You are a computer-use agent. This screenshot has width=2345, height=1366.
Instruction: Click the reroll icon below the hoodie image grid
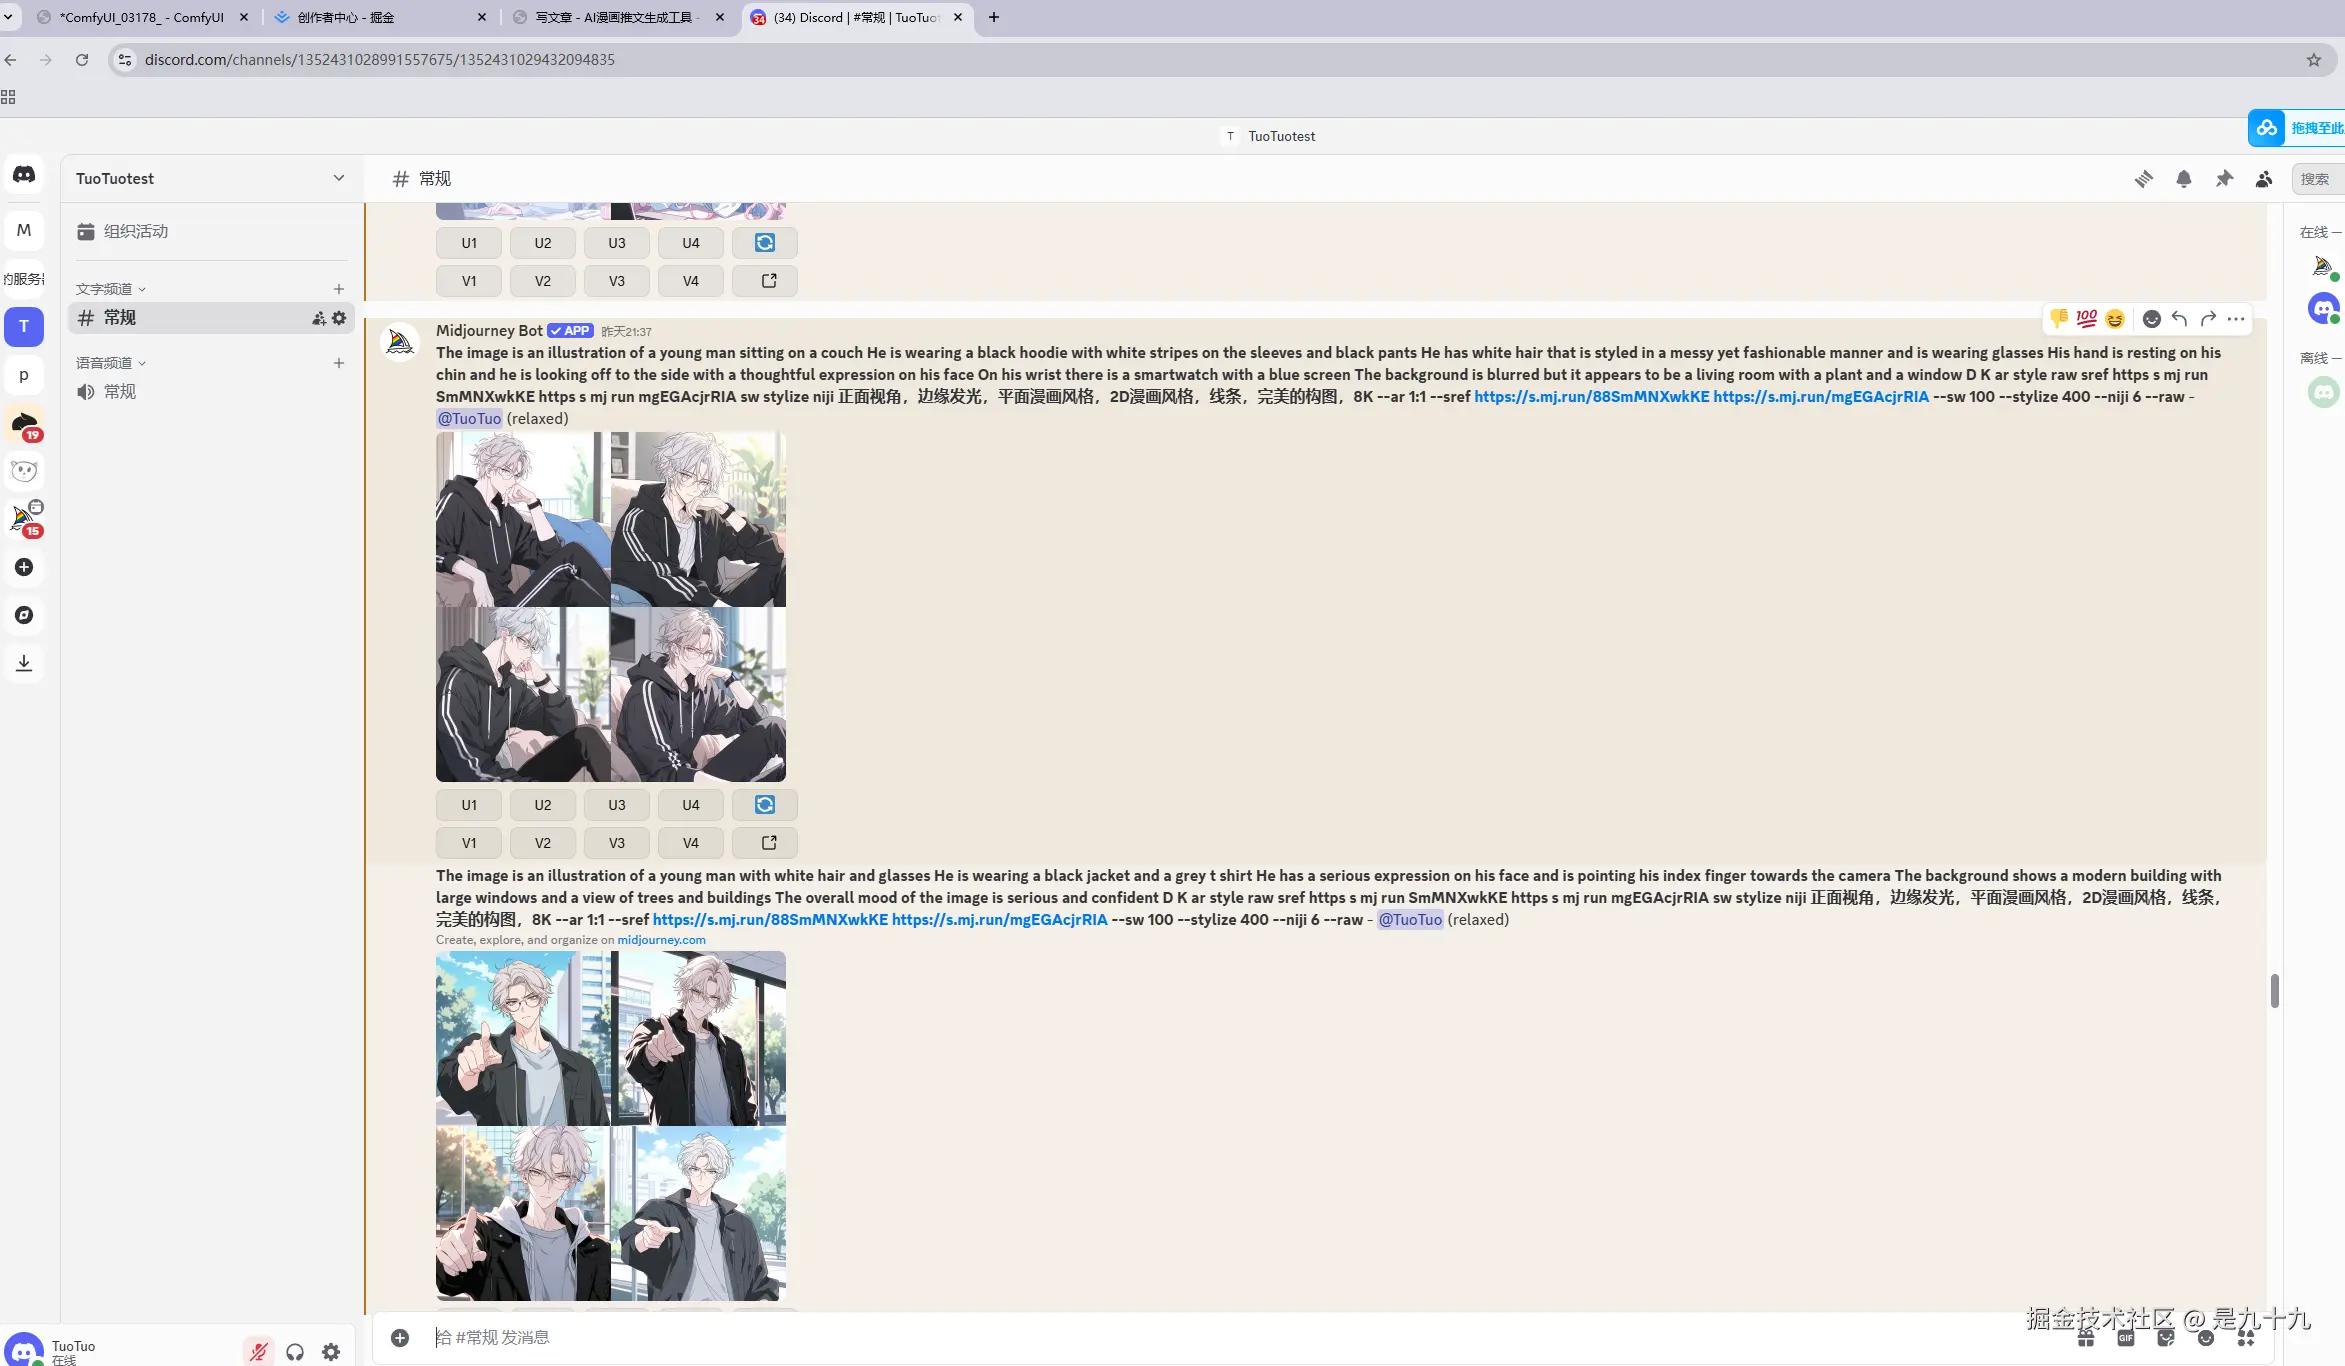[x=765, y=805]
